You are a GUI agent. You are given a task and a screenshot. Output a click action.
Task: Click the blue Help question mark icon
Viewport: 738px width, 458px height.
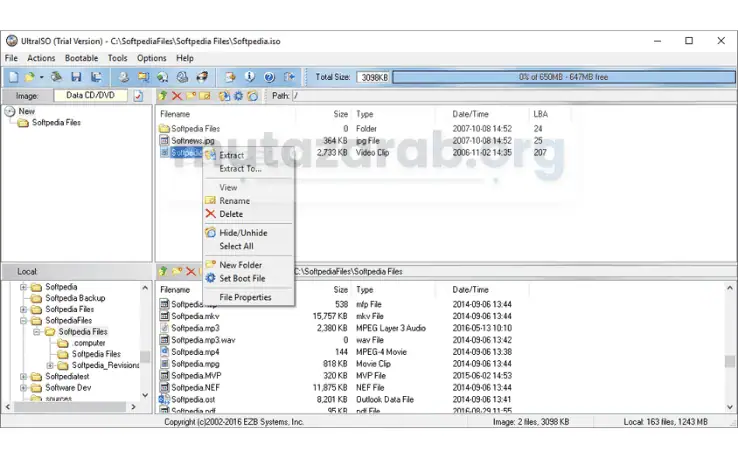tap(269, 77)
